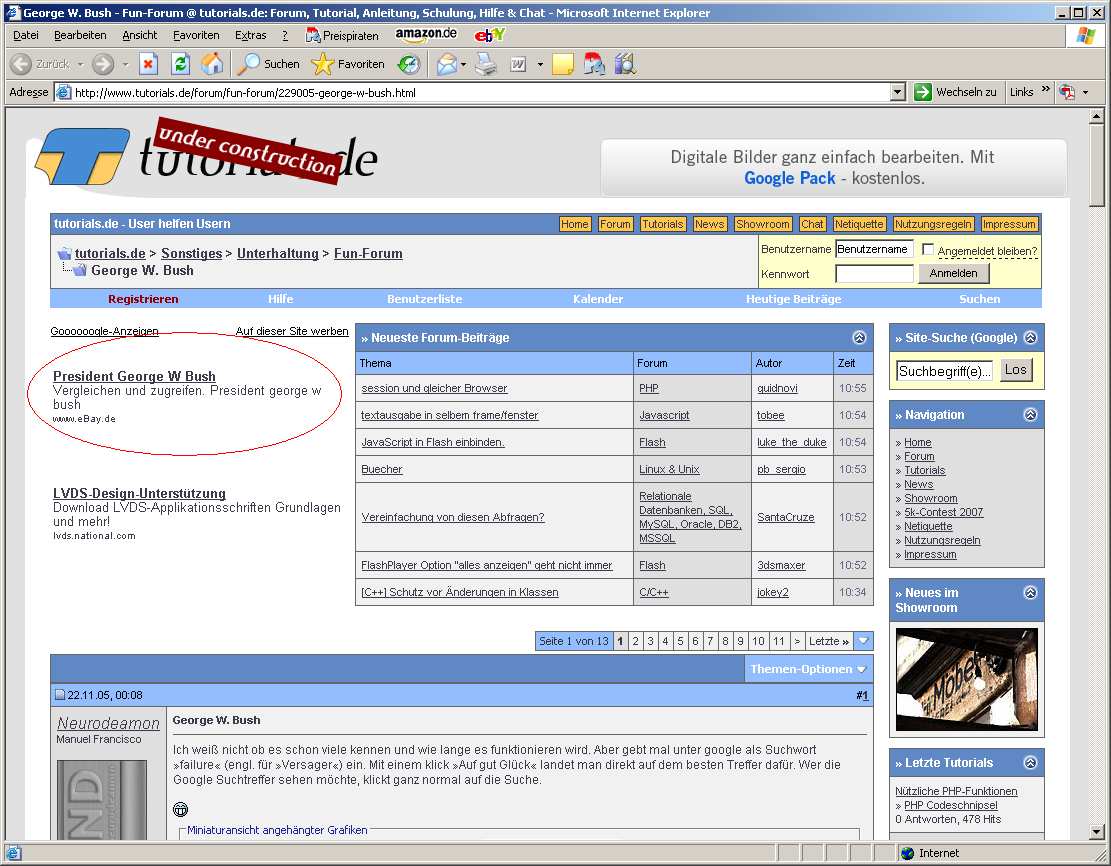Viewport: 1111px width, 866px height.
Task: Open the mail envelope icon
Action: point(446,64)
